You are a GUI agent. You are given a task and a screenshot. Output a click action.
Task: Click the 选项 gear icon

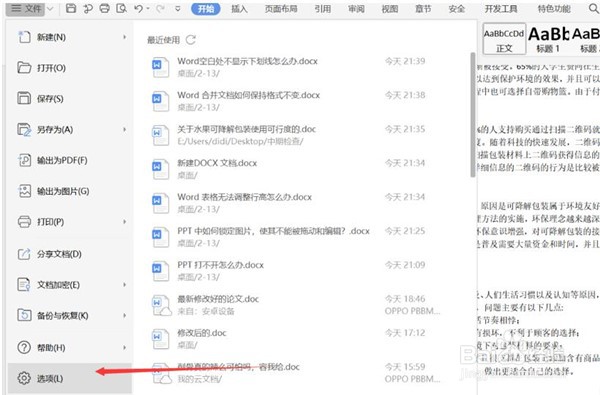coord(24,378)
